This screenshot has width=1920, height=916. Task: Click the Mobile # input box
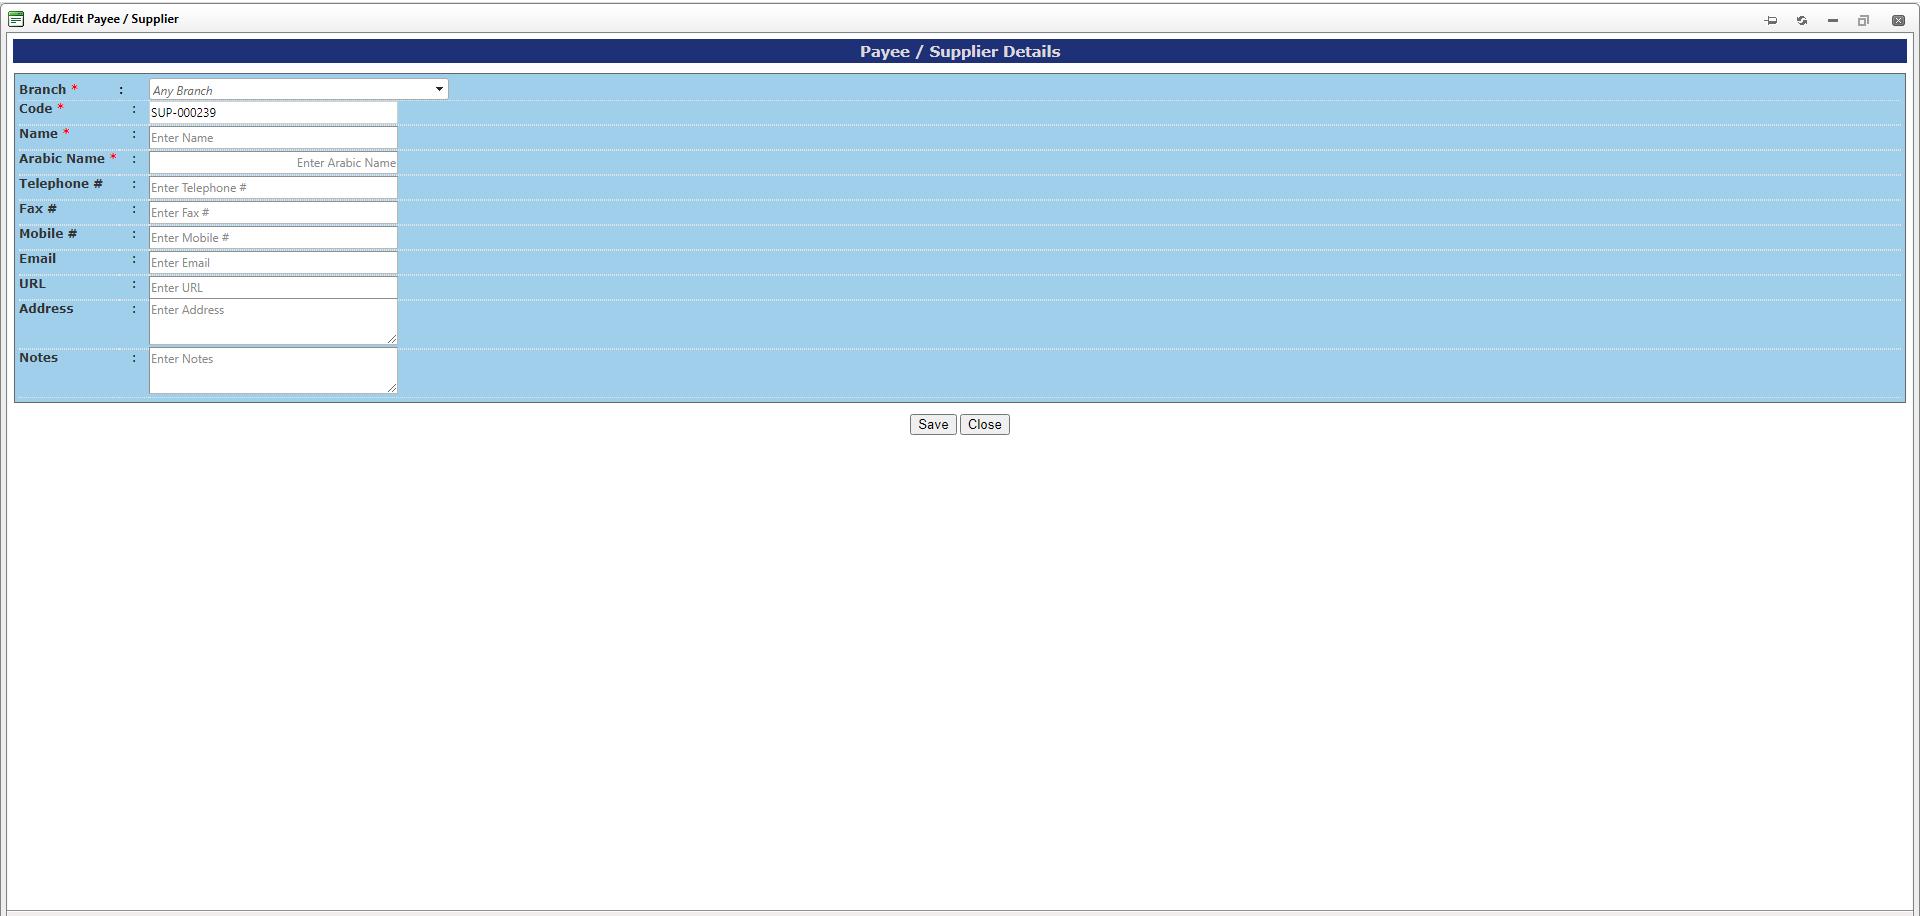coord(272,237)
